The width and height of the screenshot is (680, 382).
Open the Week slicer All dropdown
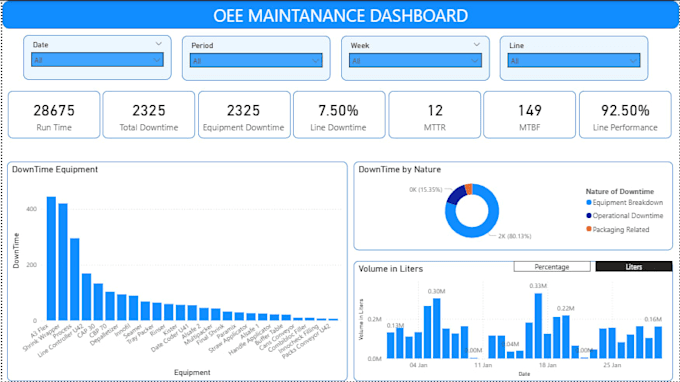tap(415, 60)
